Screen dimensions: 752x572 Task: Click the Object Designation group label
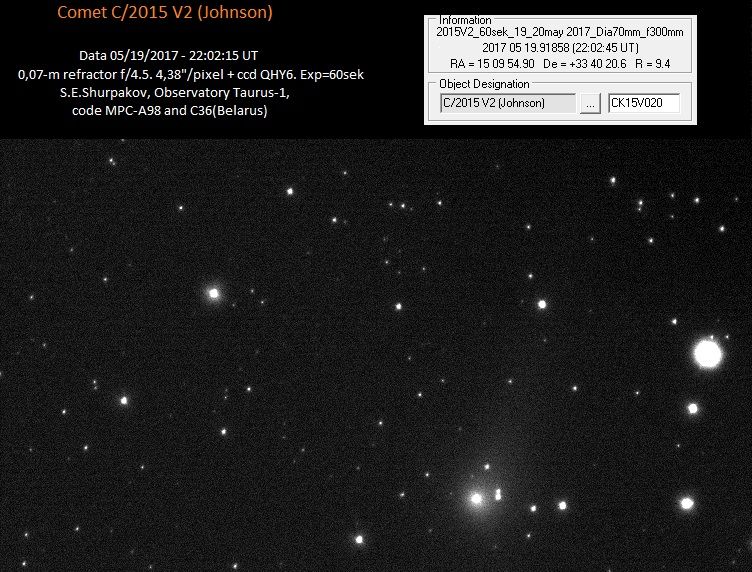(x=482, y=83)
